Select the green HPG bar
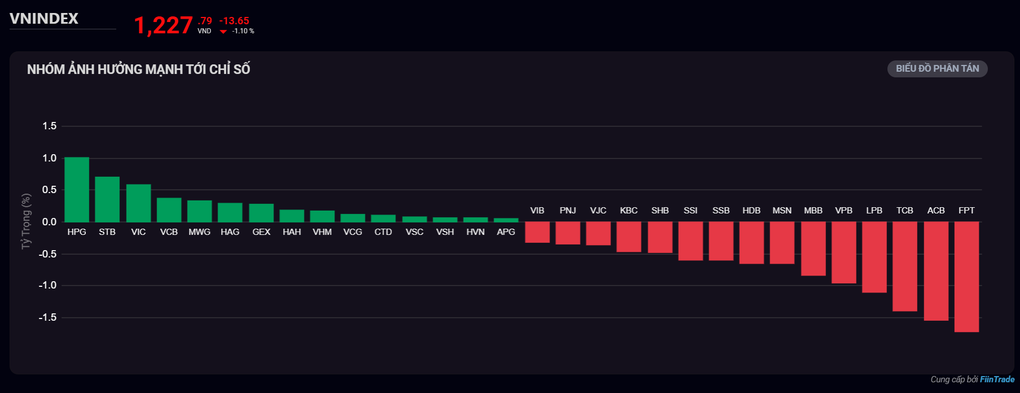The image size is (1020, 393). [x=77, y=189]
